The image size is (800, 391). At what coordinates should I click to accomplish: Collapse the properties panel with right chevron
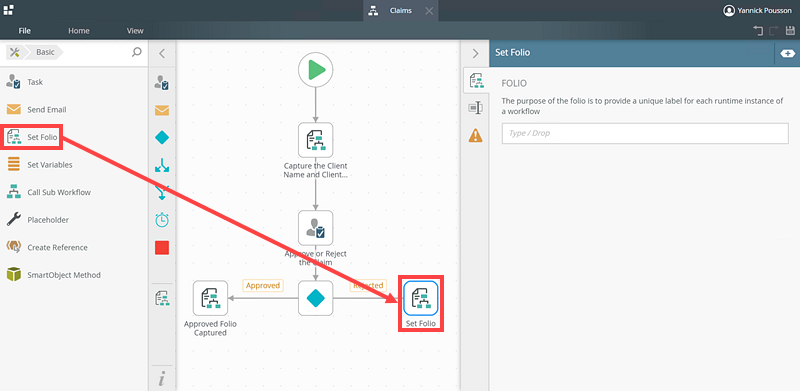click(475, 53)
